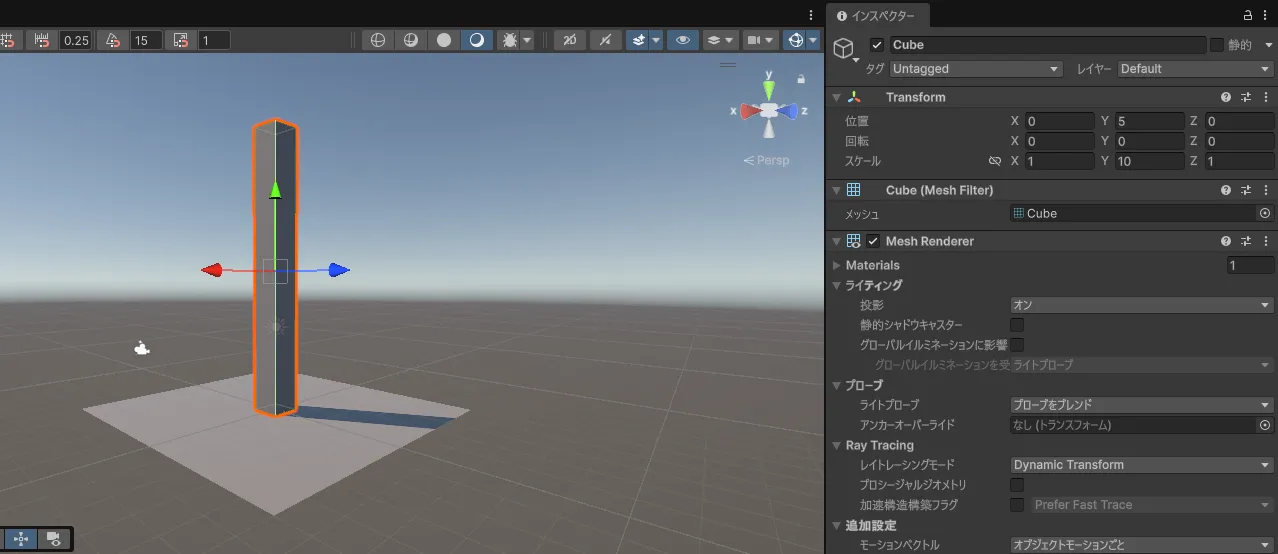Toggle the Mesh Renderer enabled checkbox
The image size is (1278, 554).
point(873,241)
